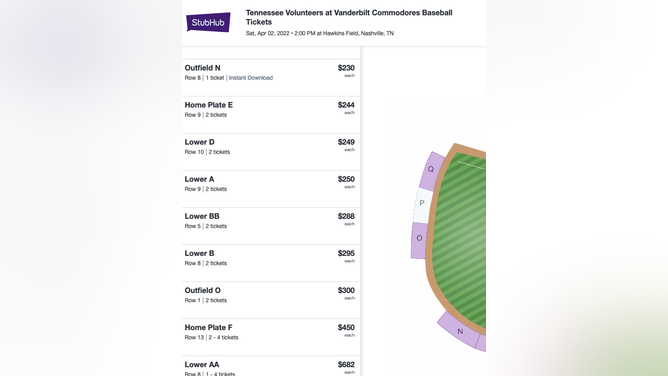Open the Lower AA $682 listing
This screenshot has width=668, height=376.
(271, 366)
